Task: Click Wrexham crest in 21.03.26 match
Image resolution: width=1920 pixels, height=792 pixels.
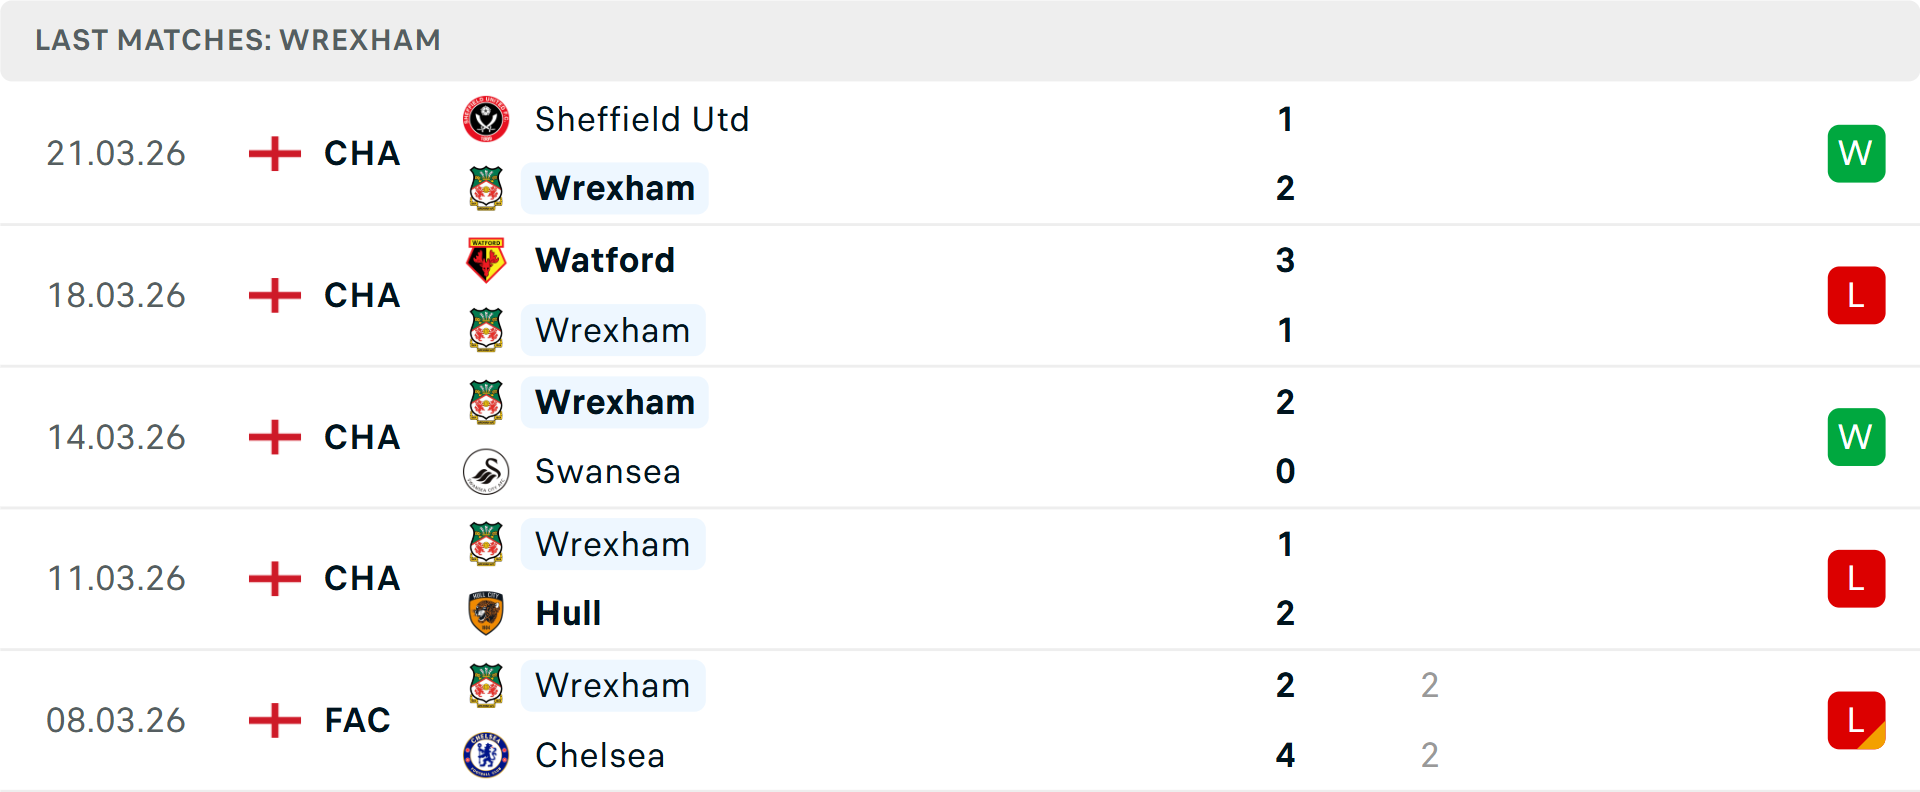Action: click(486, 188)
